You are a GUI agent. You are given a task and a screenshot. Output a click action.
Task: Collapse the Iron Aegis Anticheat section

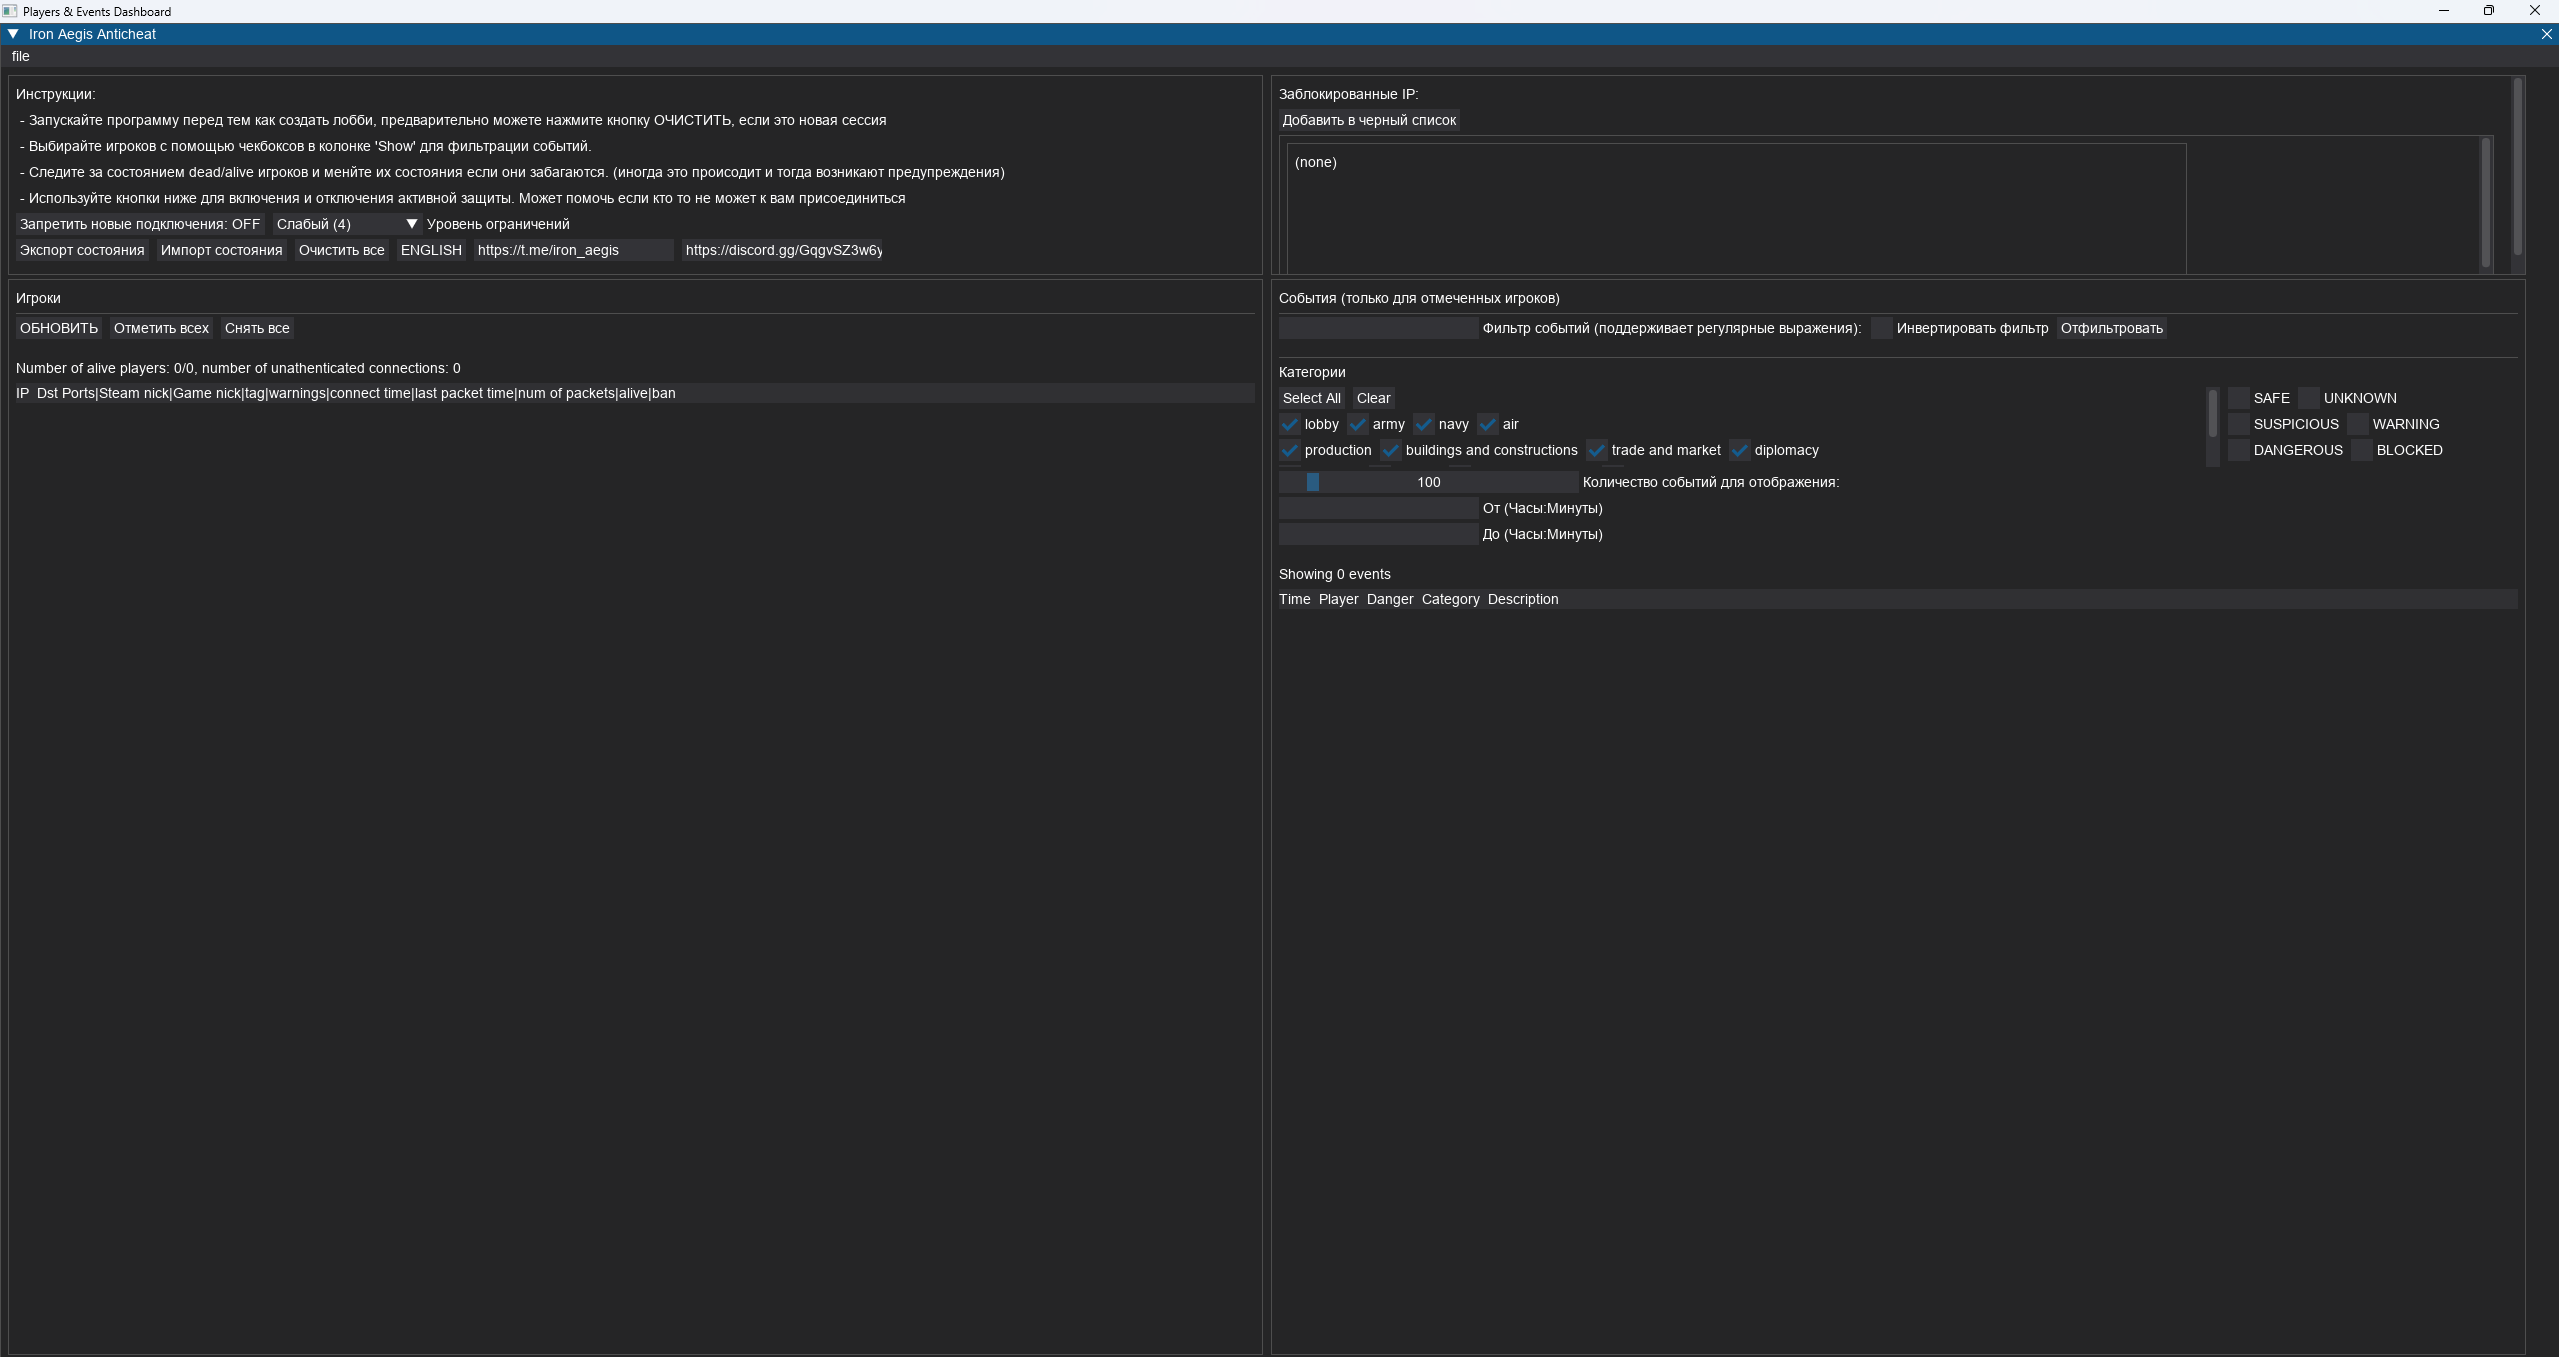14,33
